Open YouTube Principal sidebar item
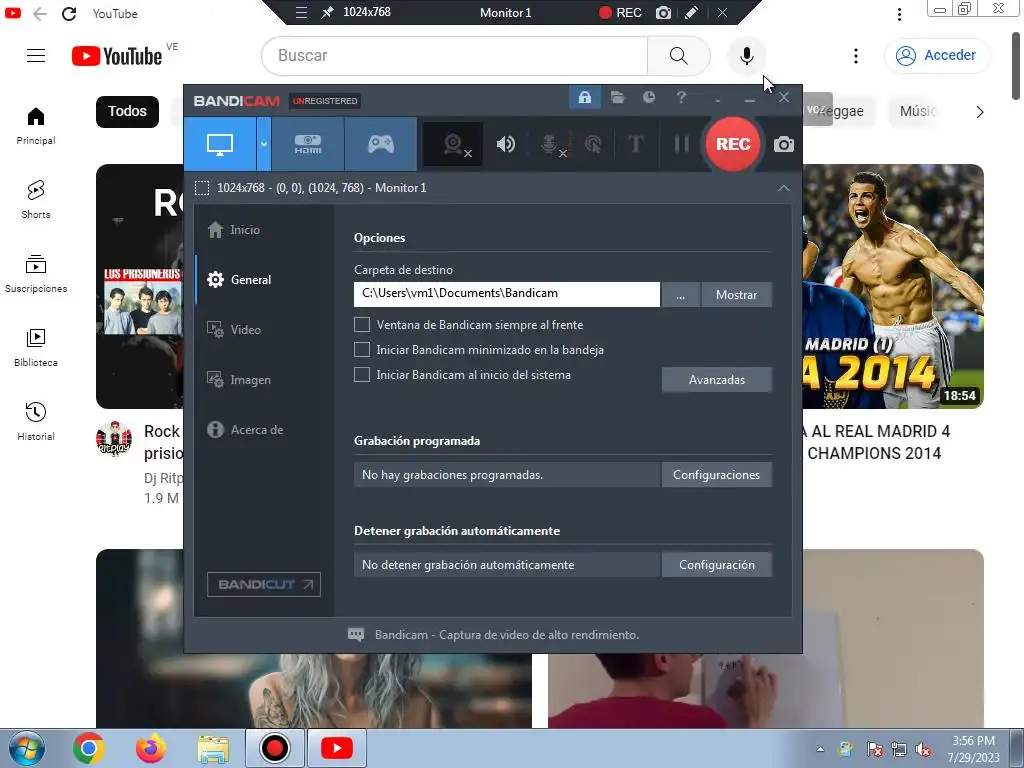Viewport: 1024px width, 768px height. pyautogui.click(x=36, y=126)
